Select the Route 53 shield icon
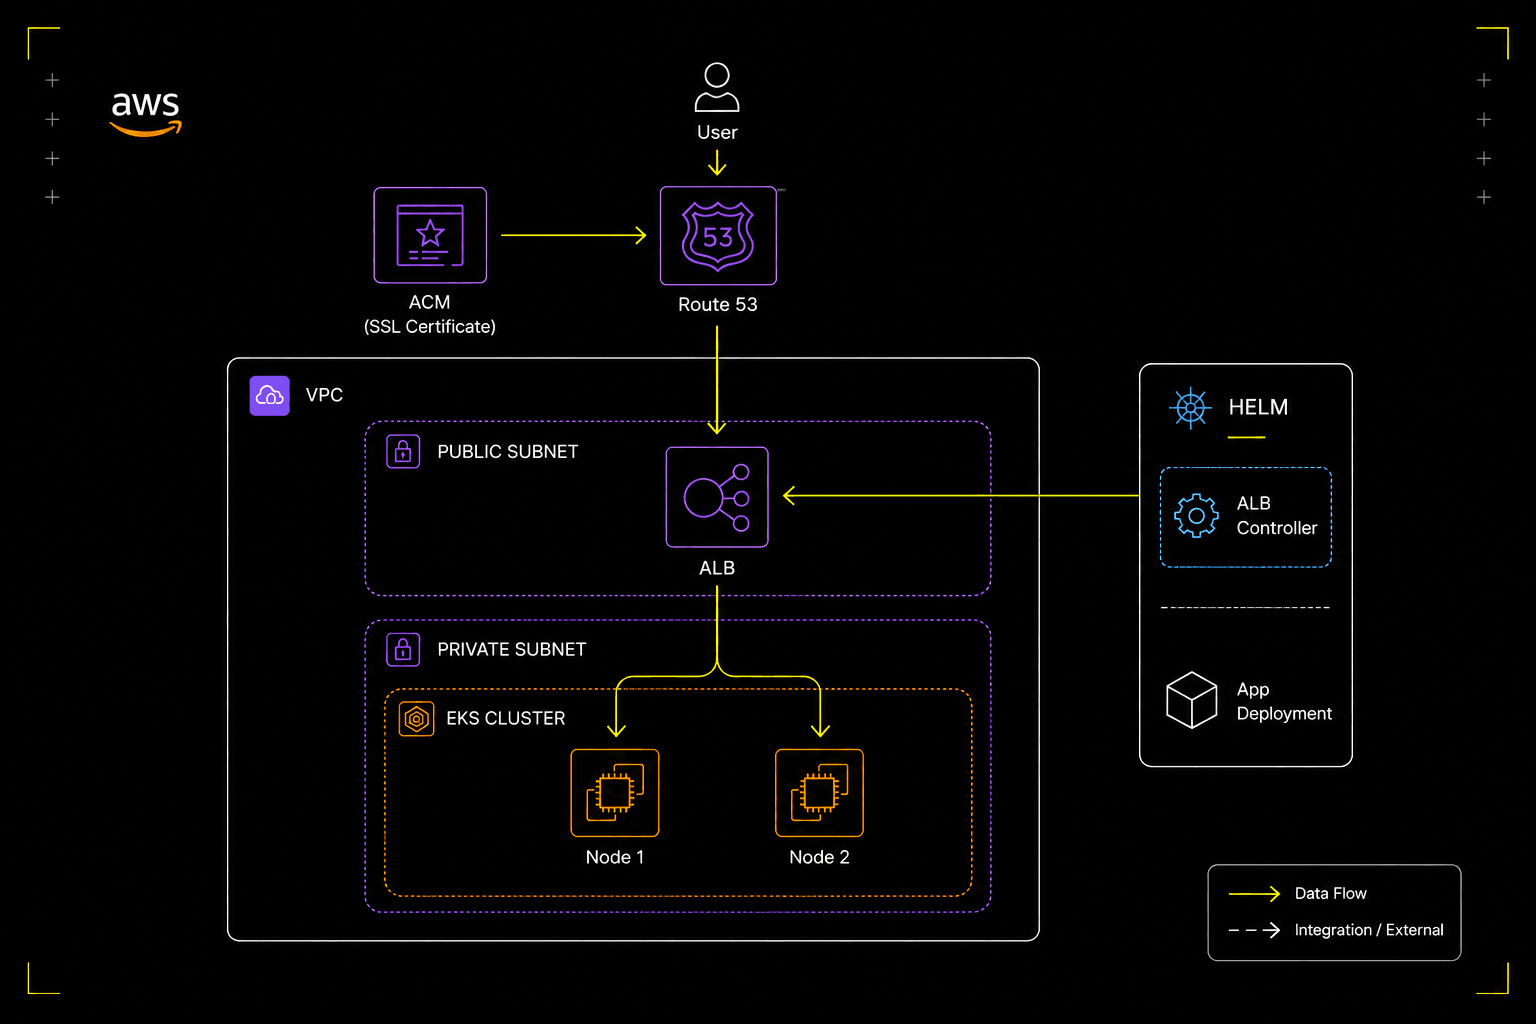The height and width of the screenshot is (1024, 1536). (718, 236)
